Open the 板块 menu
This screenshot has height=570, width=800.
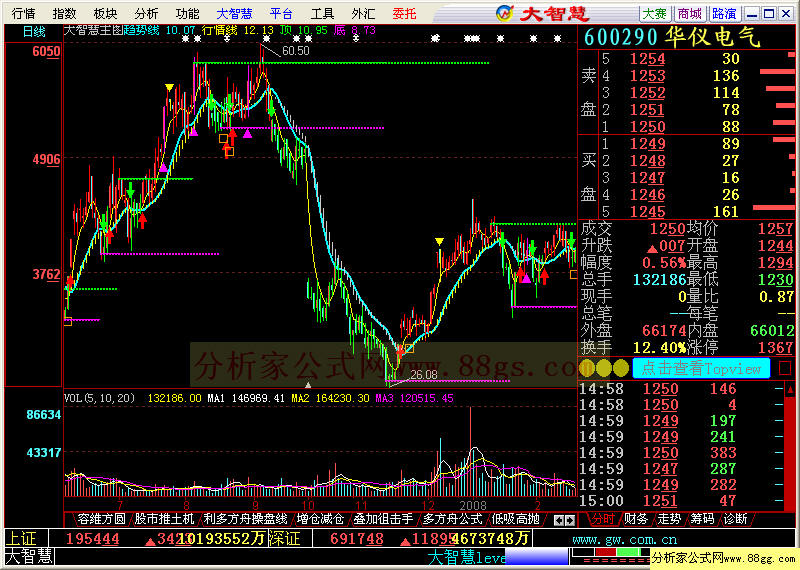[x=105, y=14]
